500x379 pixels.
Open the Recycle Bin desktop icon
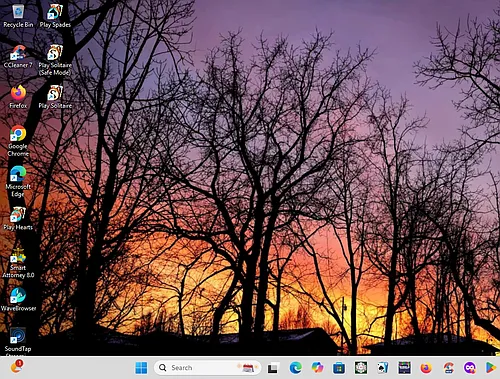18,16
